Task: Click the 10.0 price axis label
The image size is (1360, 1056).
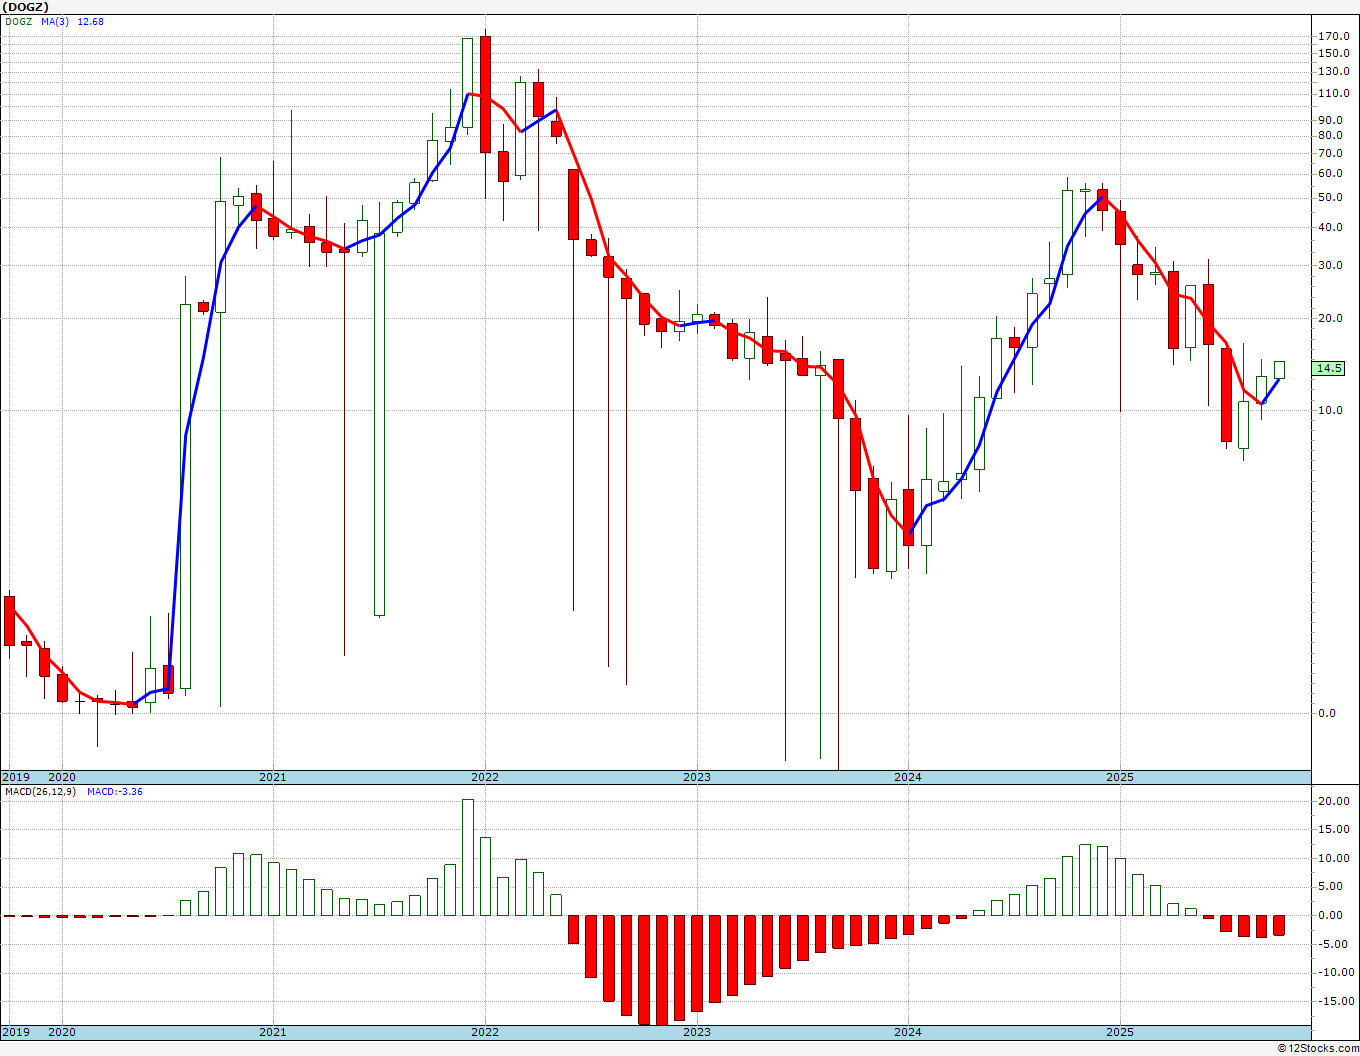Action: click(1331, 410)
